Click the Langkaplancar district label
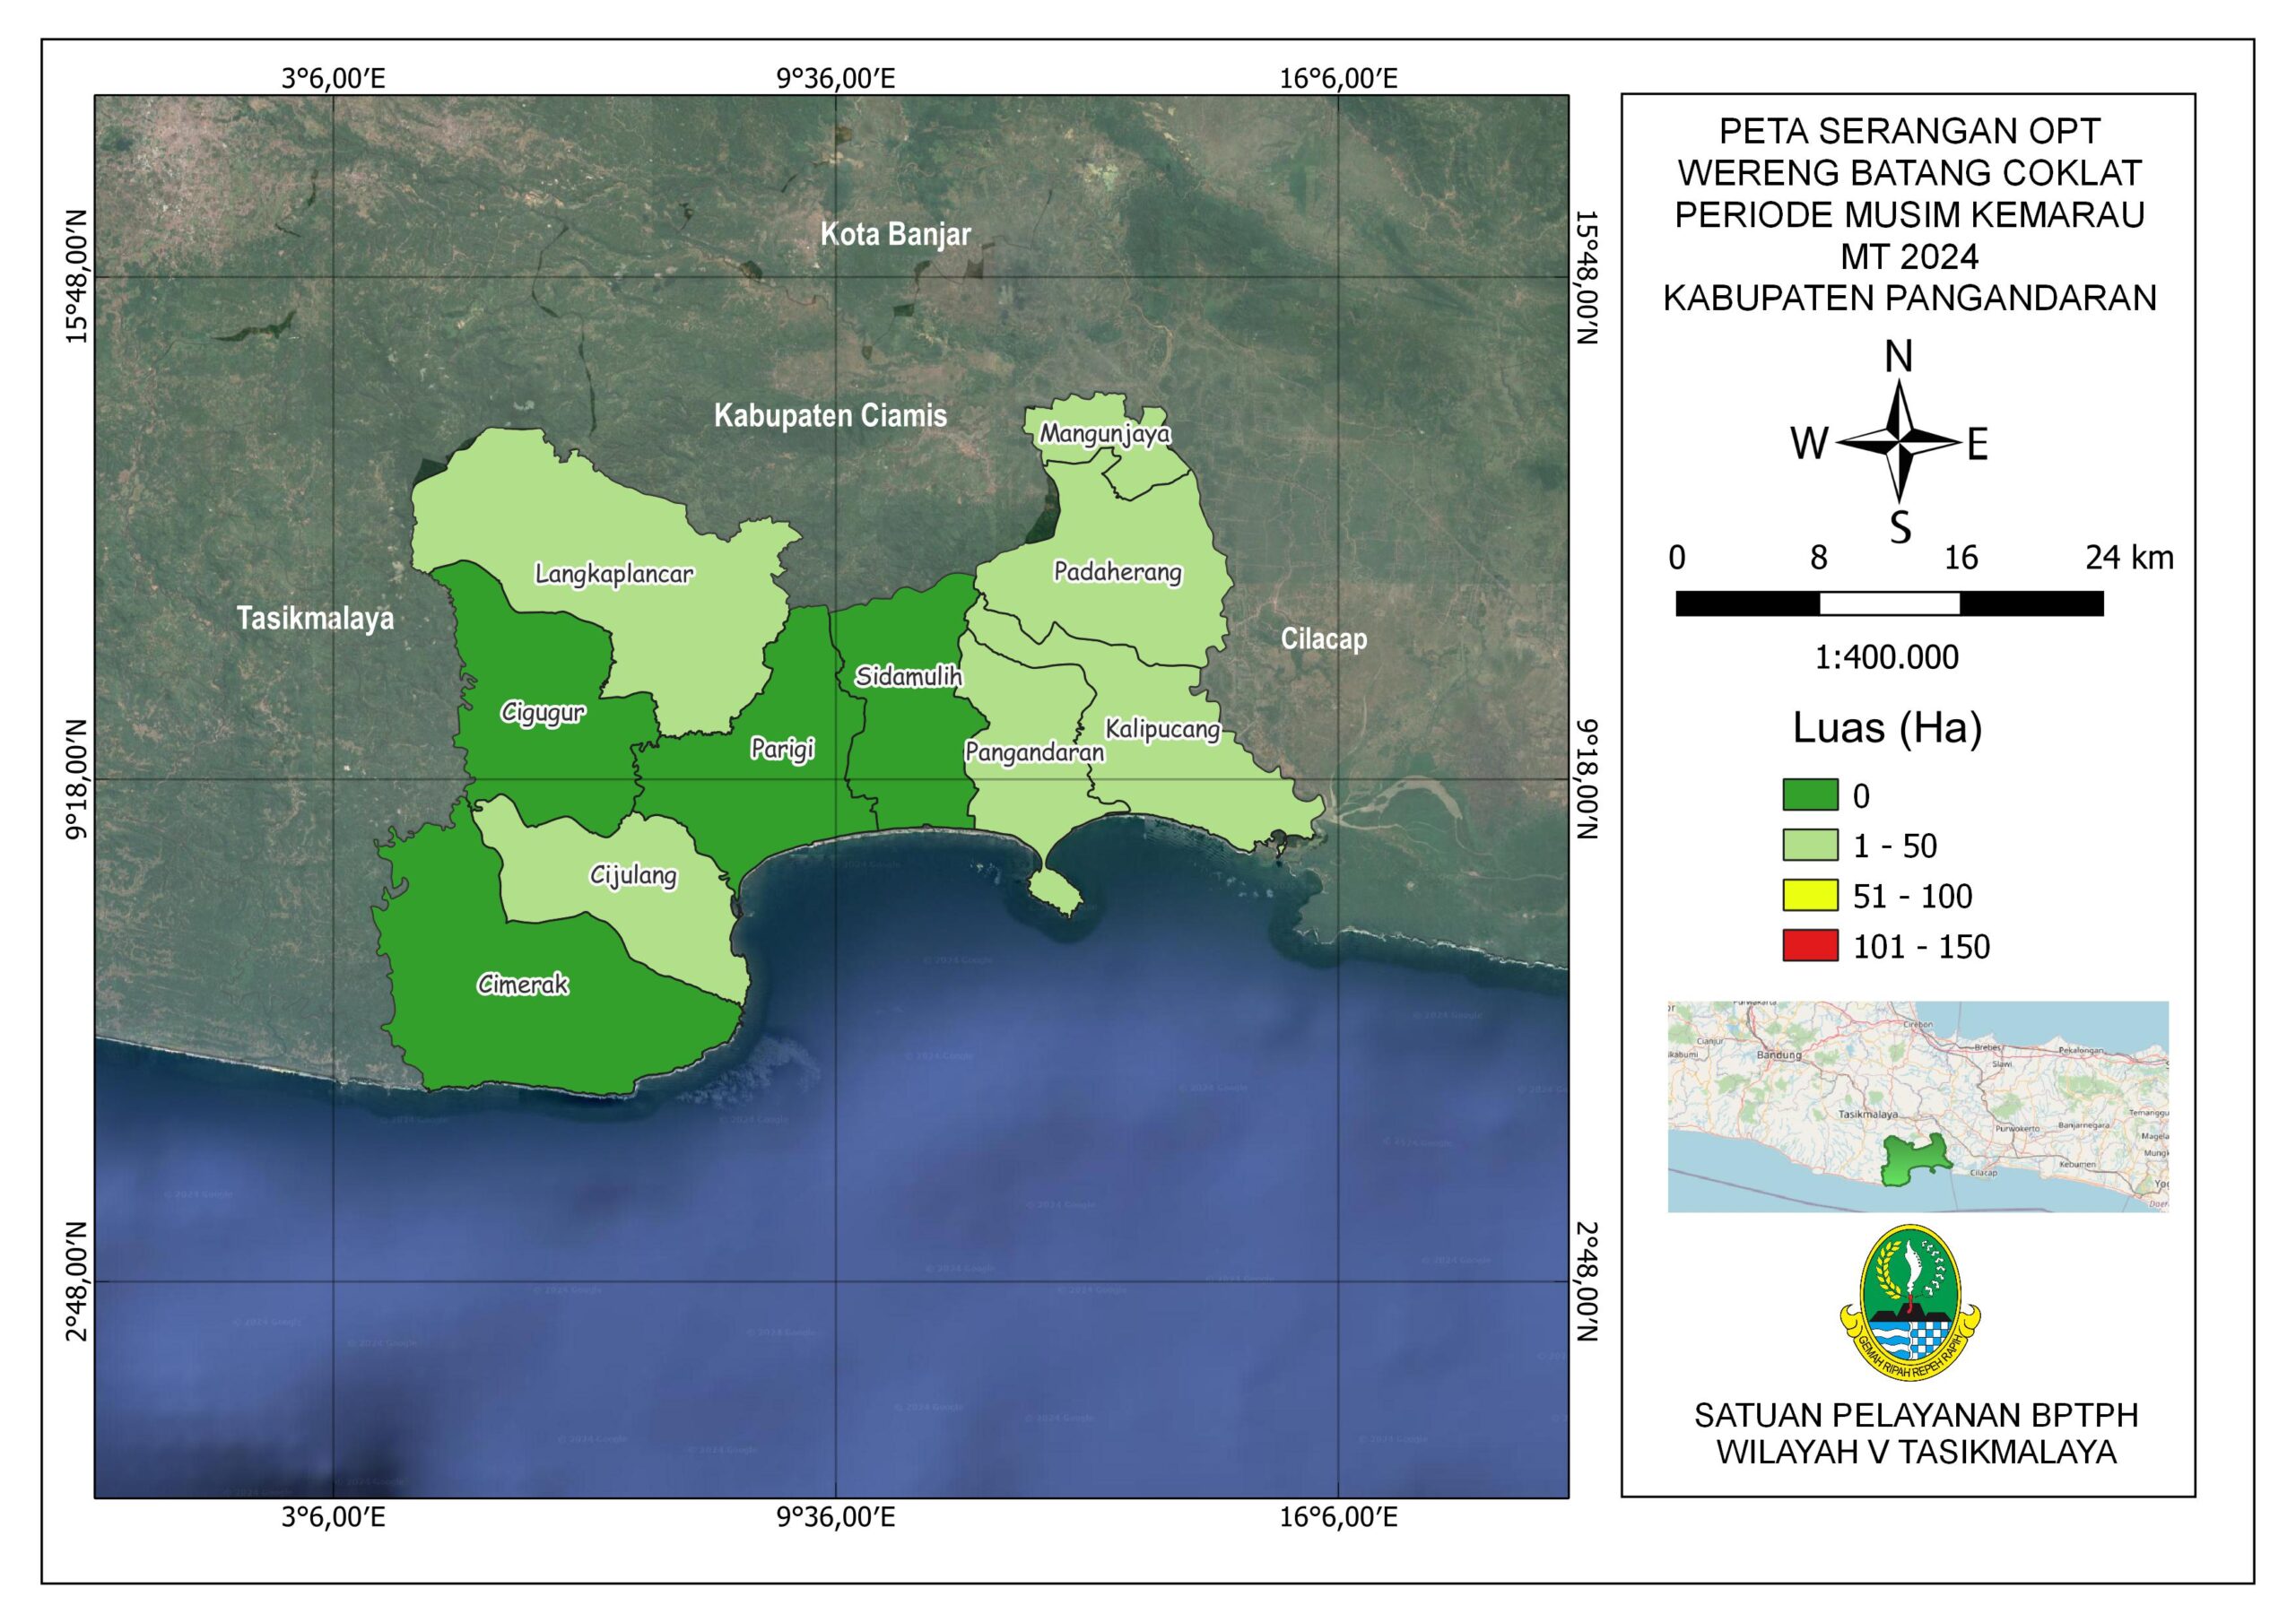The height and width of the screenshot is (1623, 2296). (x=614, y=574)
